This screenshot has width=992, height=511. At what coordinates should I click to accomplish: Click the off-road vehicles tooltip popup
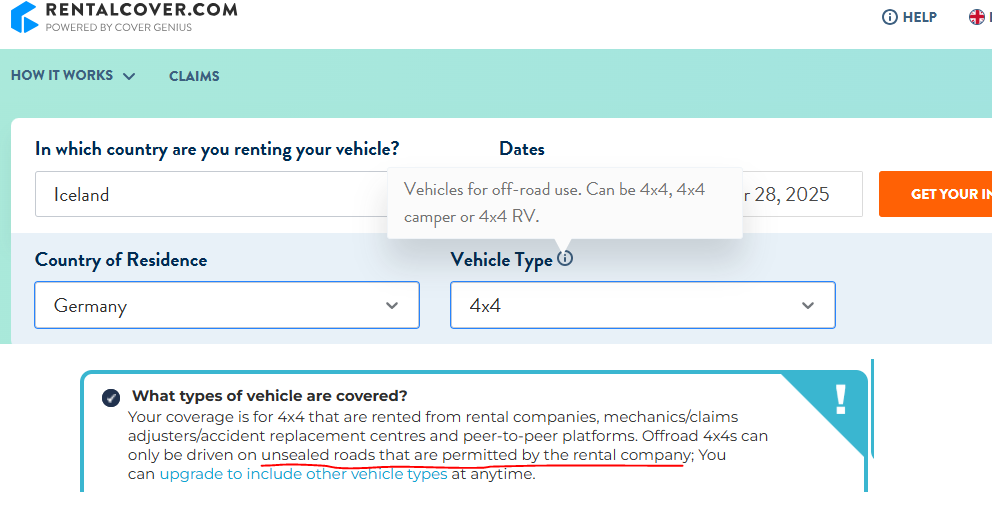tap(565, 203)
